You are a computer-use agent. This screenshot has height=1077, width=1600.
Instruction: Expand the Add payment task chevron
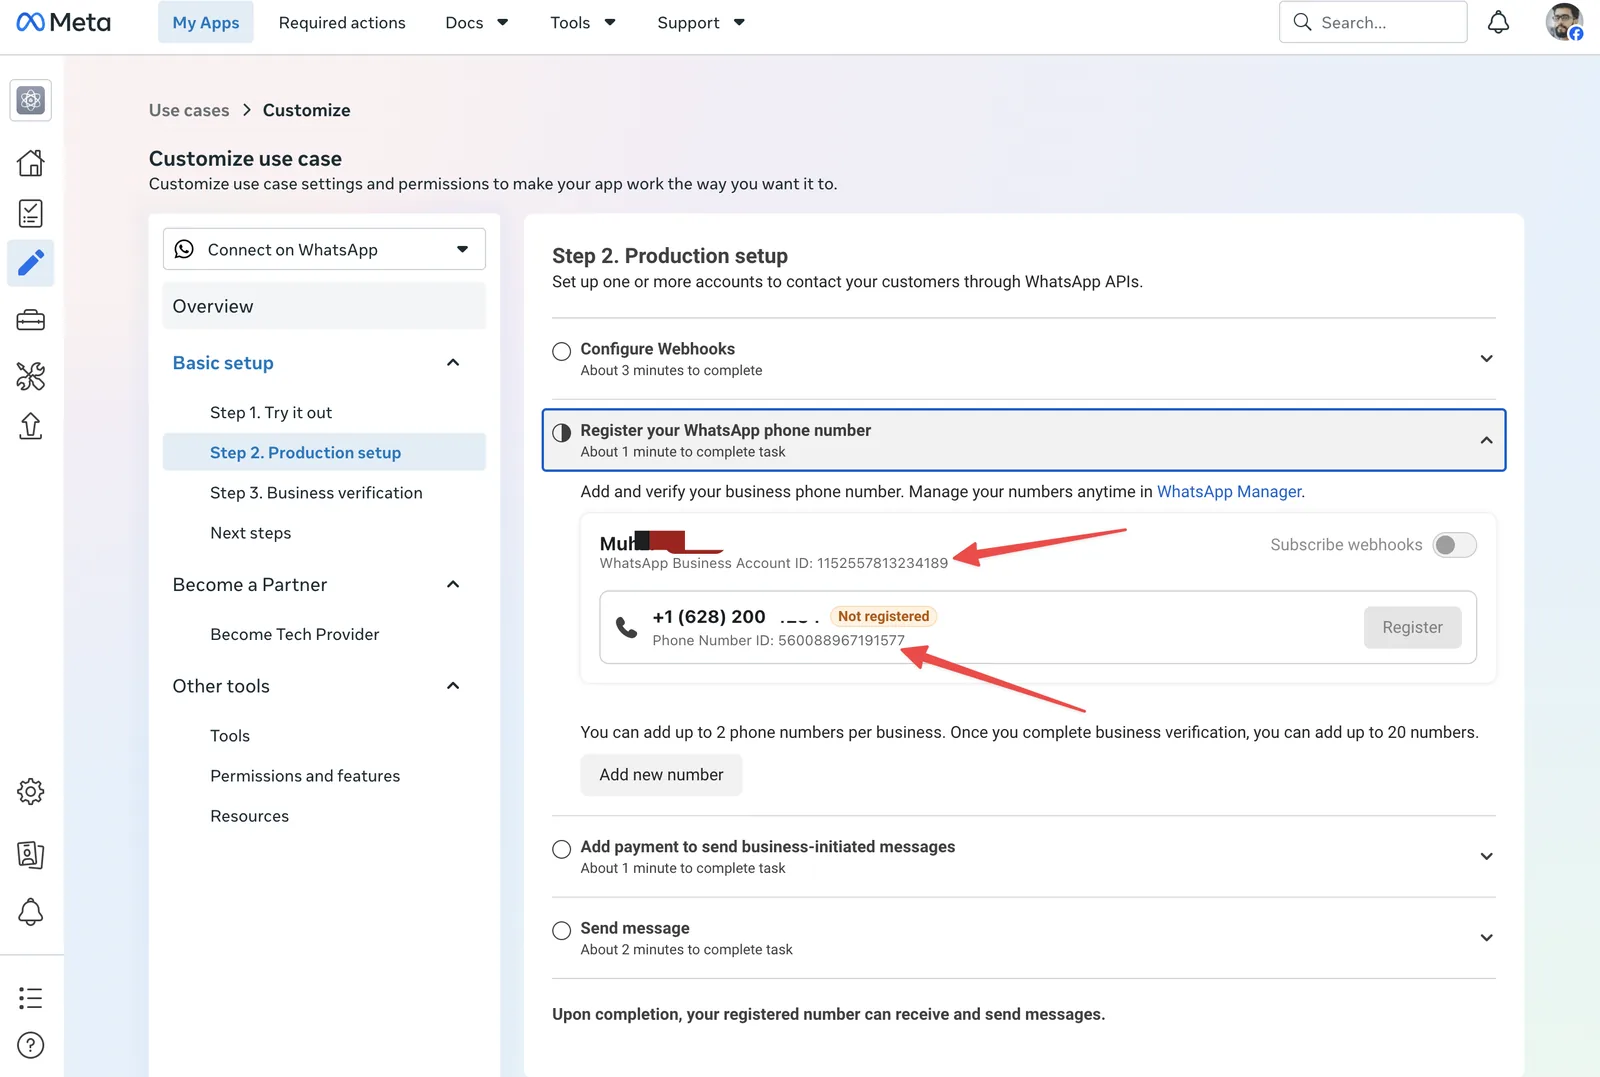point(1487,856)
